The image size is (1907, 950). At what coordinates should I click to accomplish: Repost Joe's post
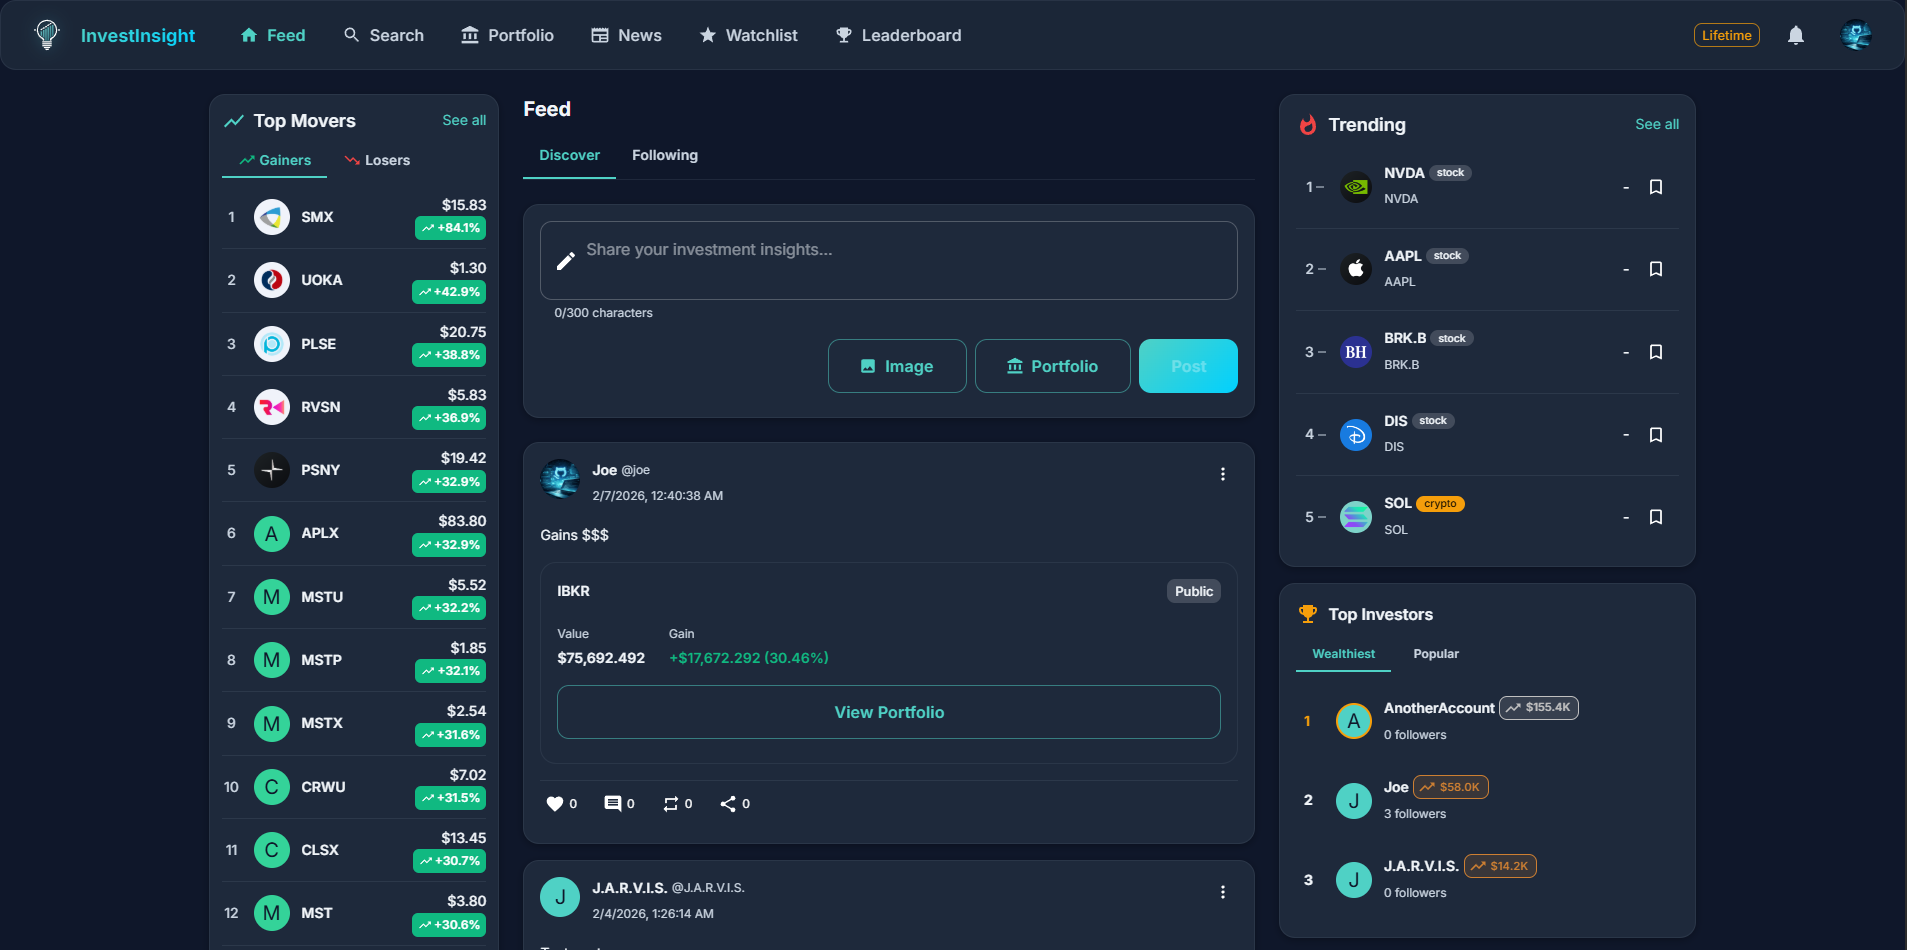[x=671, y=804]
